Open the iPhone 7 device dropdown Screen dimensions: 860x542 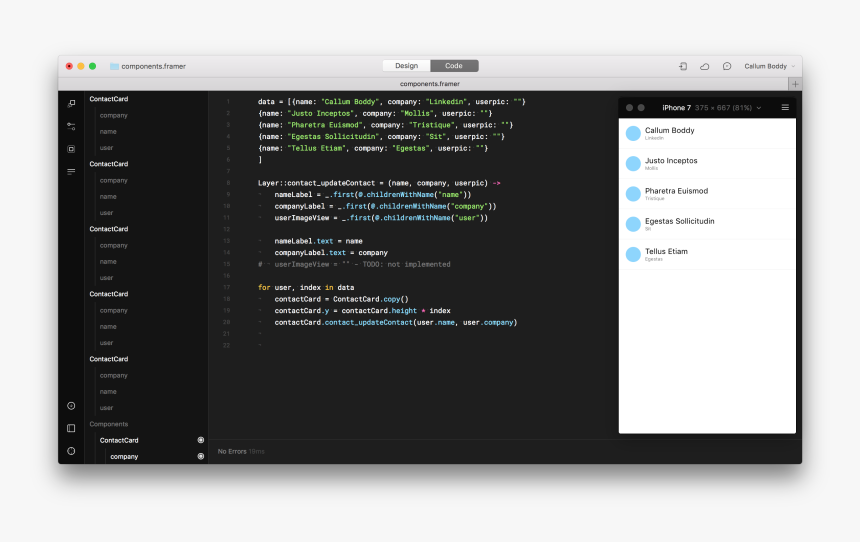tap(712, 107)
